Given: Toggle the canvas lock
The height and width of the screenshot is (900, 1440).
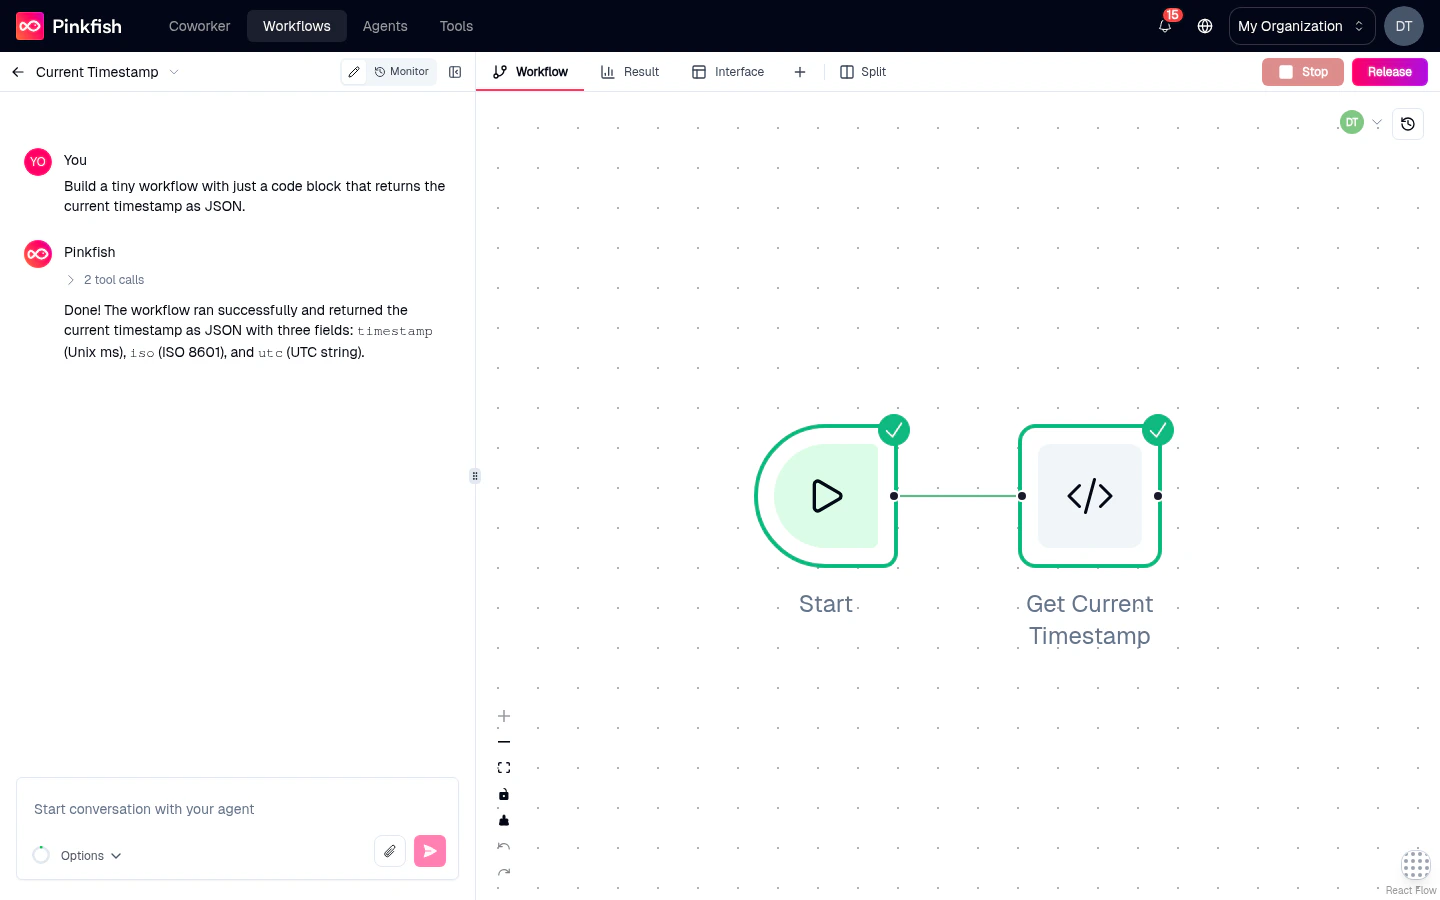Looking at the screenshot, I should pyautogui.click(x=504, y=794).
